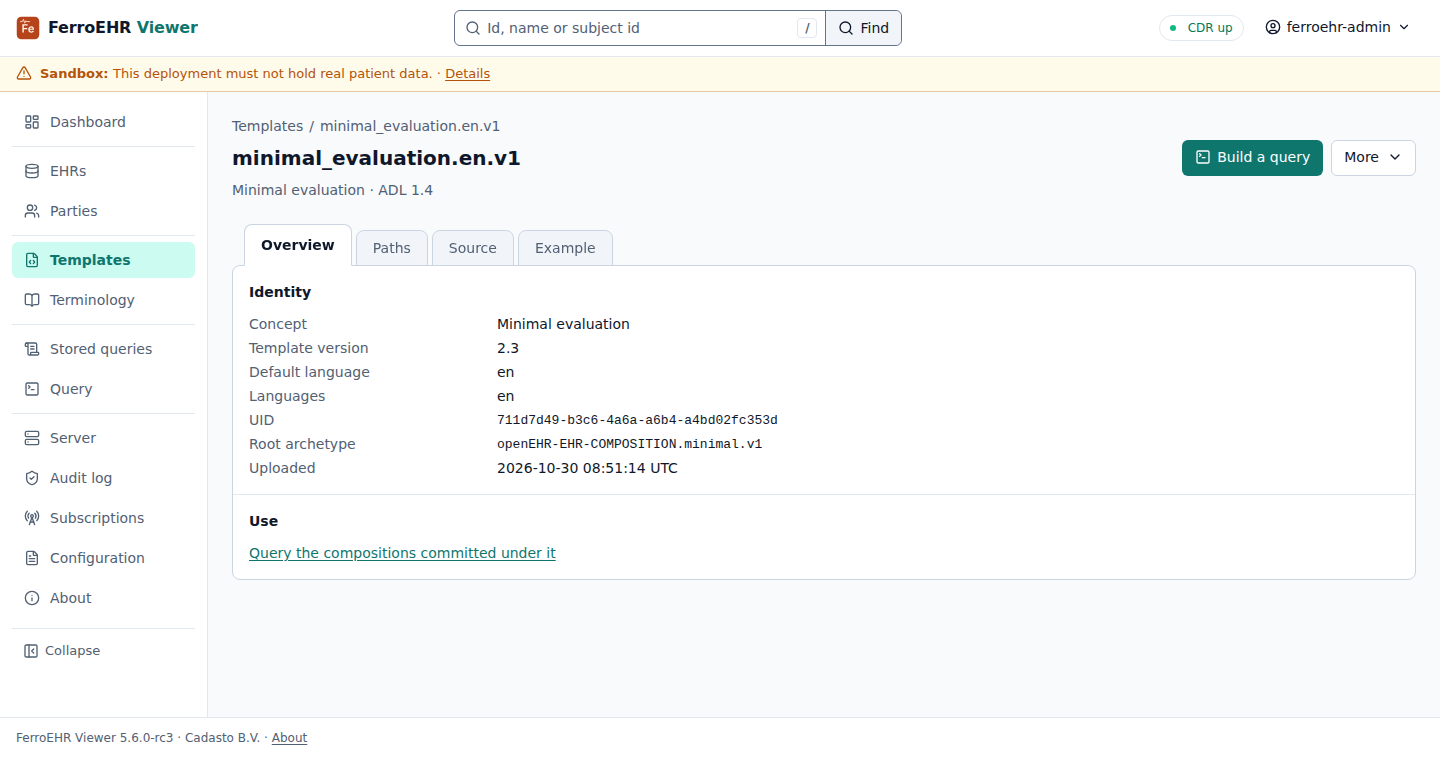Image resolution: width=1440 pixels, height=757 pixels.
Task: Select the Overview tab
Action: tap(298, 245)
